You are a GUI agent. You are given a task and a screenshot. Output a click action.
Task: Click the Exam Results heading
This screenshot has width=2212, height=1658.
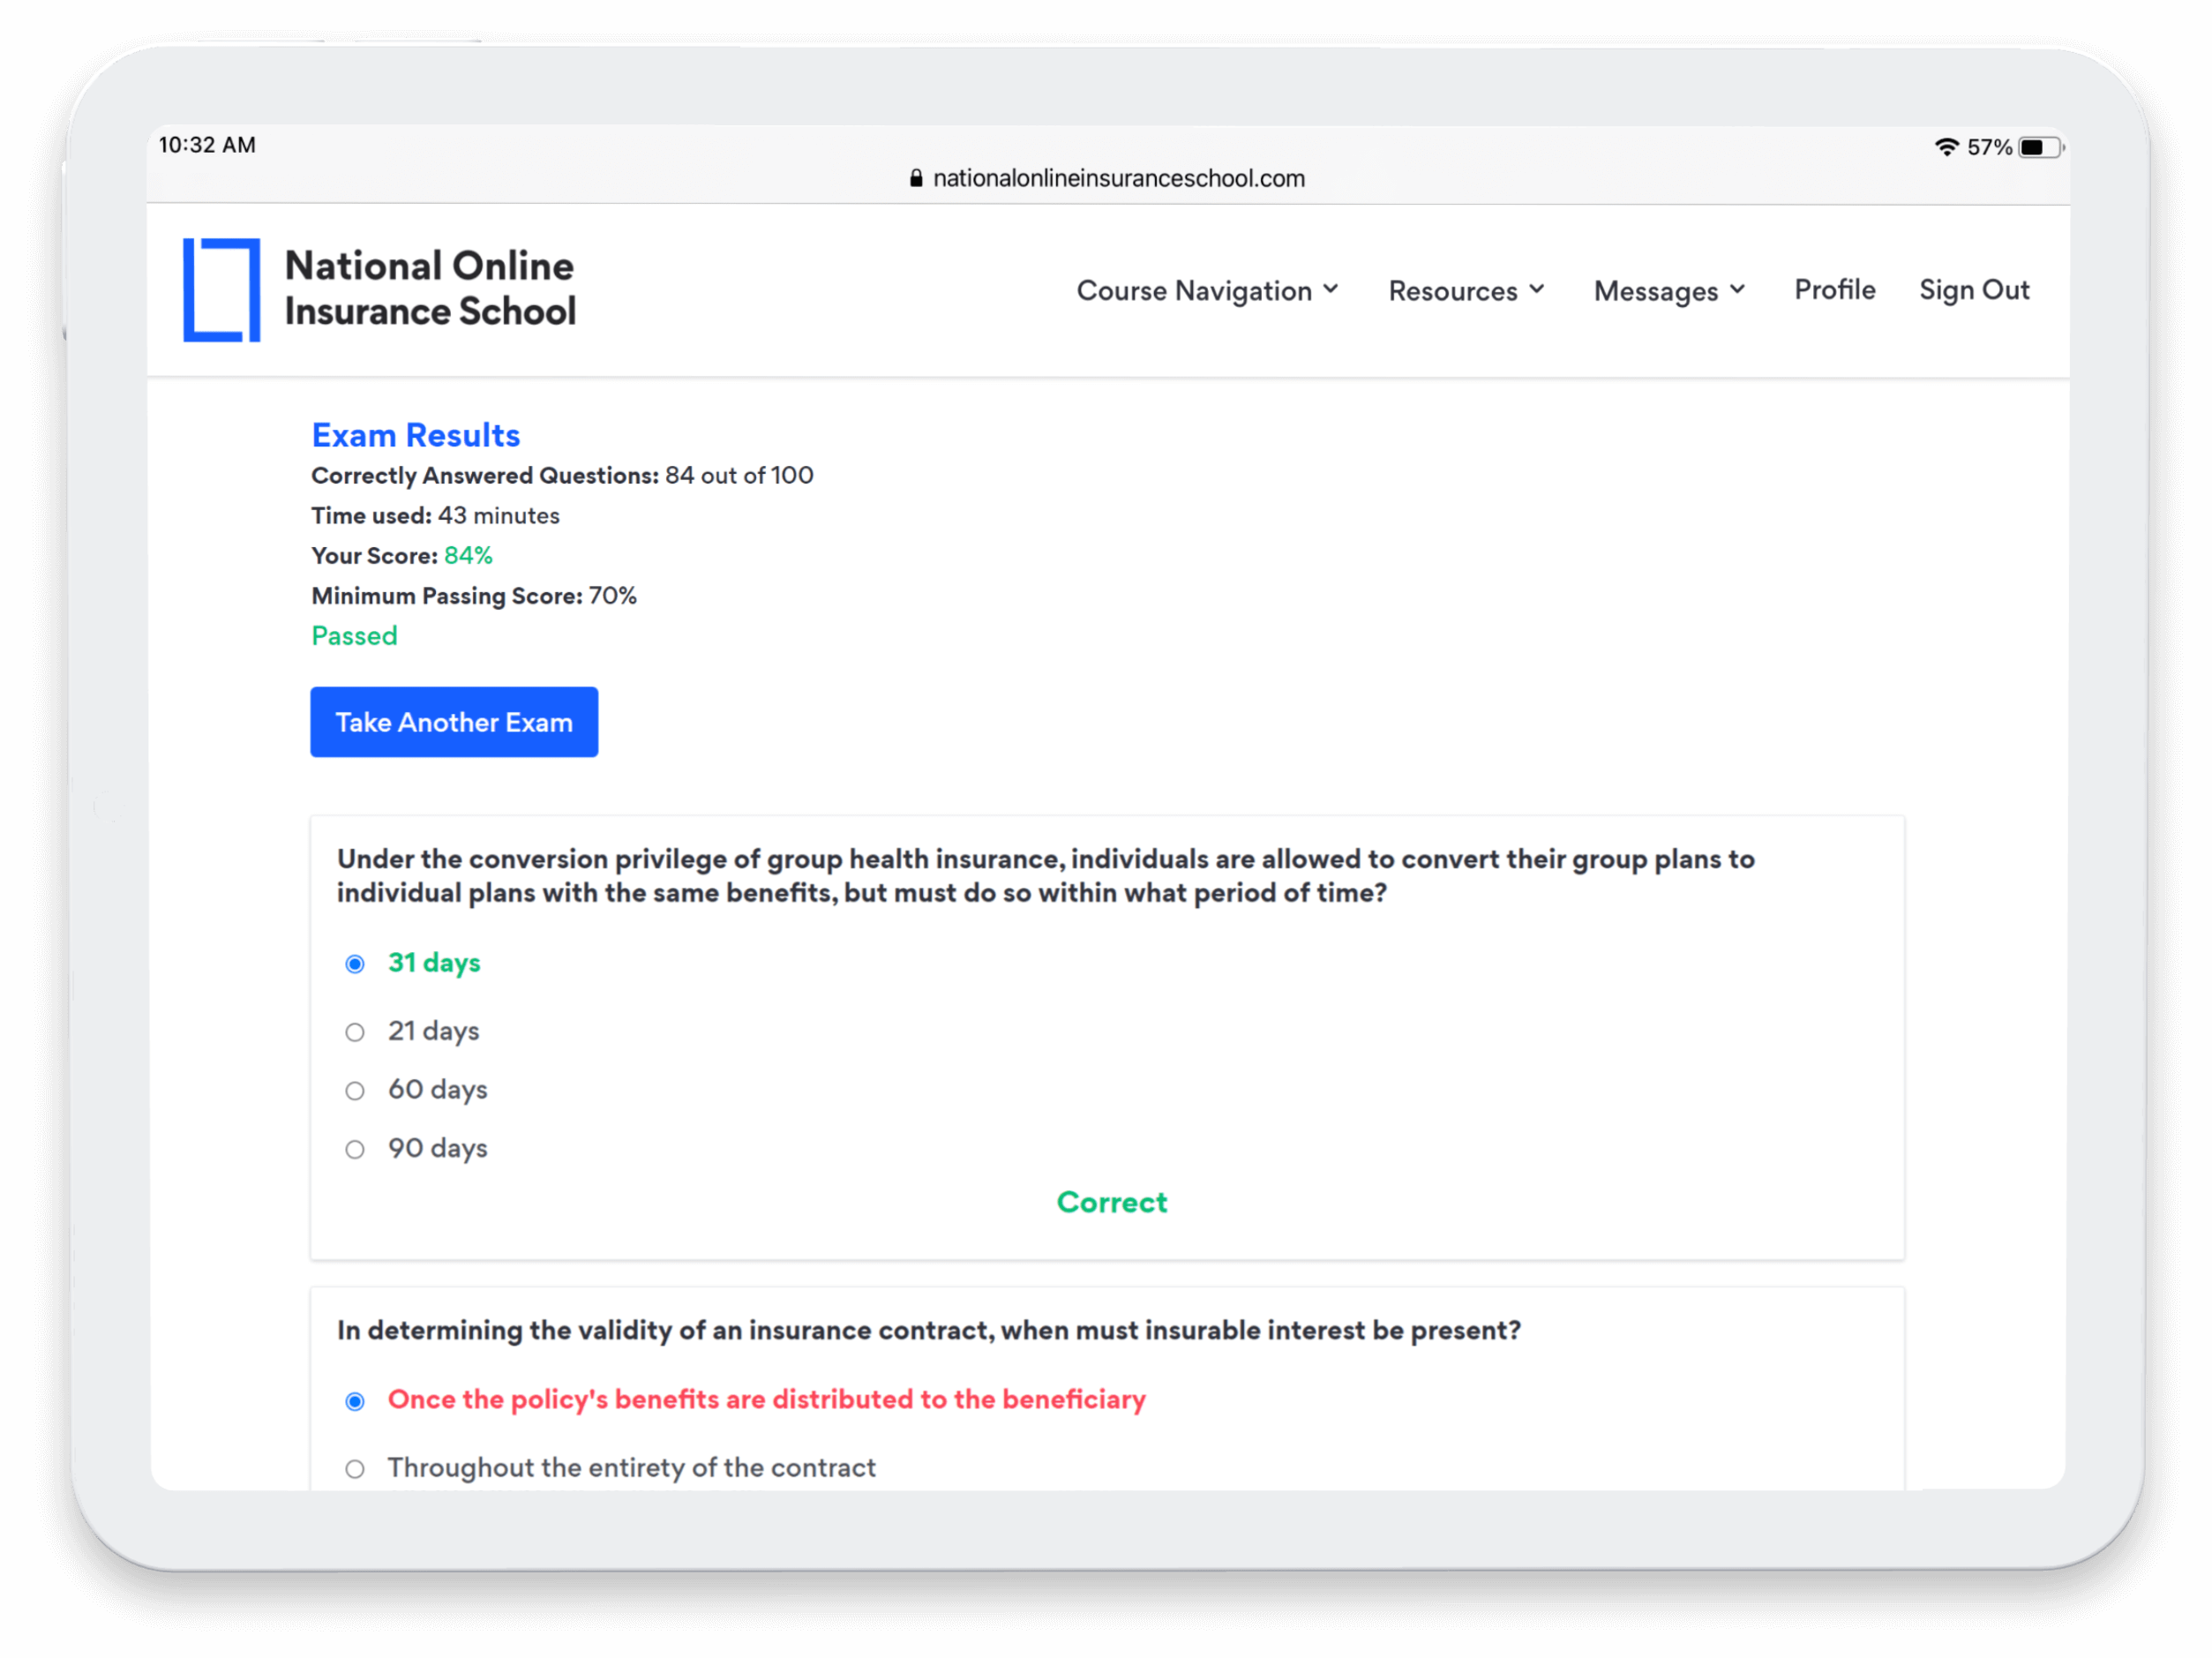click(x=415, y=436)
